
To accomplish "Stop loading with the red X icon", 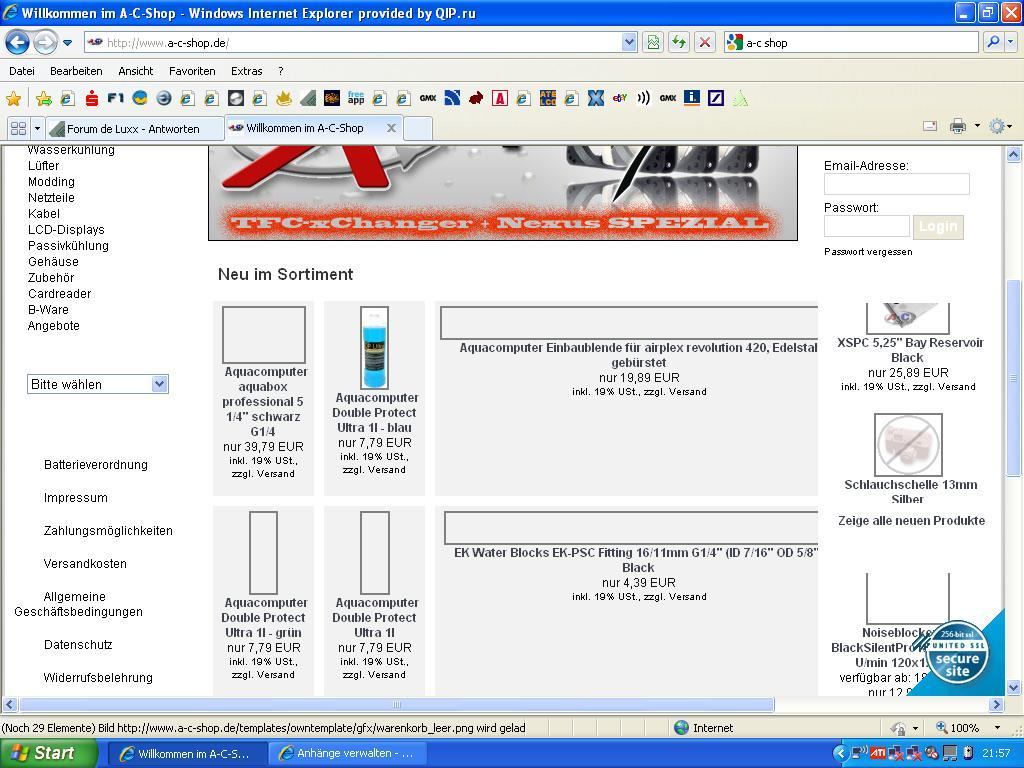I will click(705, 42).
